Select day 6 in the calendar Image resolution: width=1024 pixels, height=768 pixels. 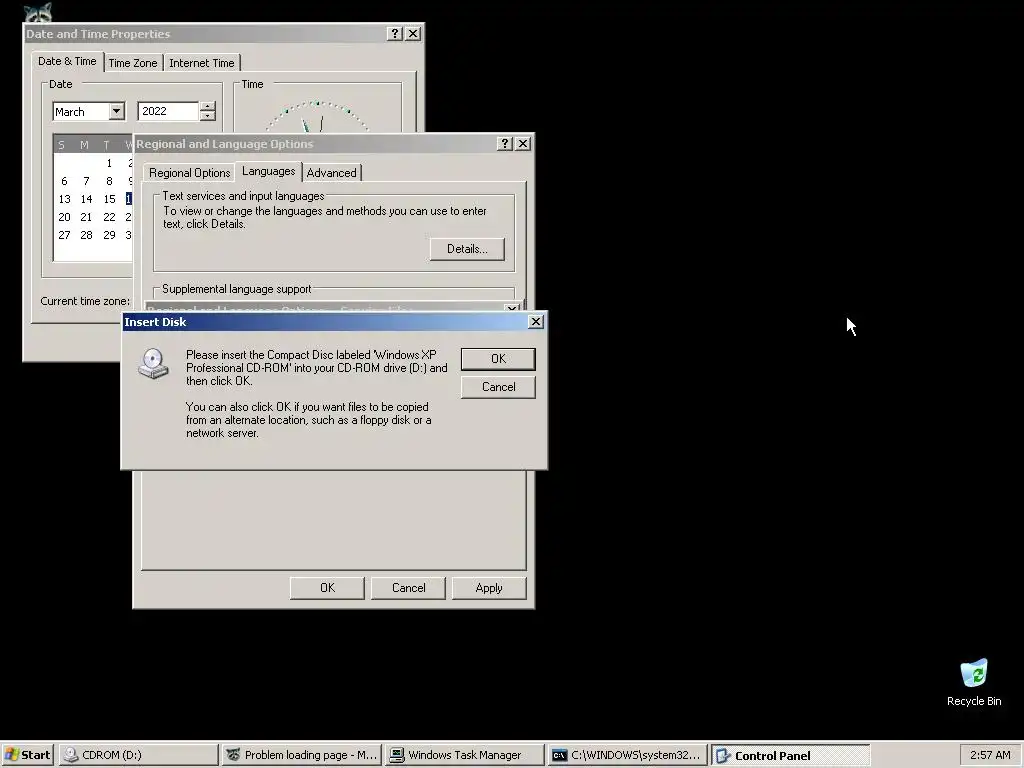coord(64,181)
